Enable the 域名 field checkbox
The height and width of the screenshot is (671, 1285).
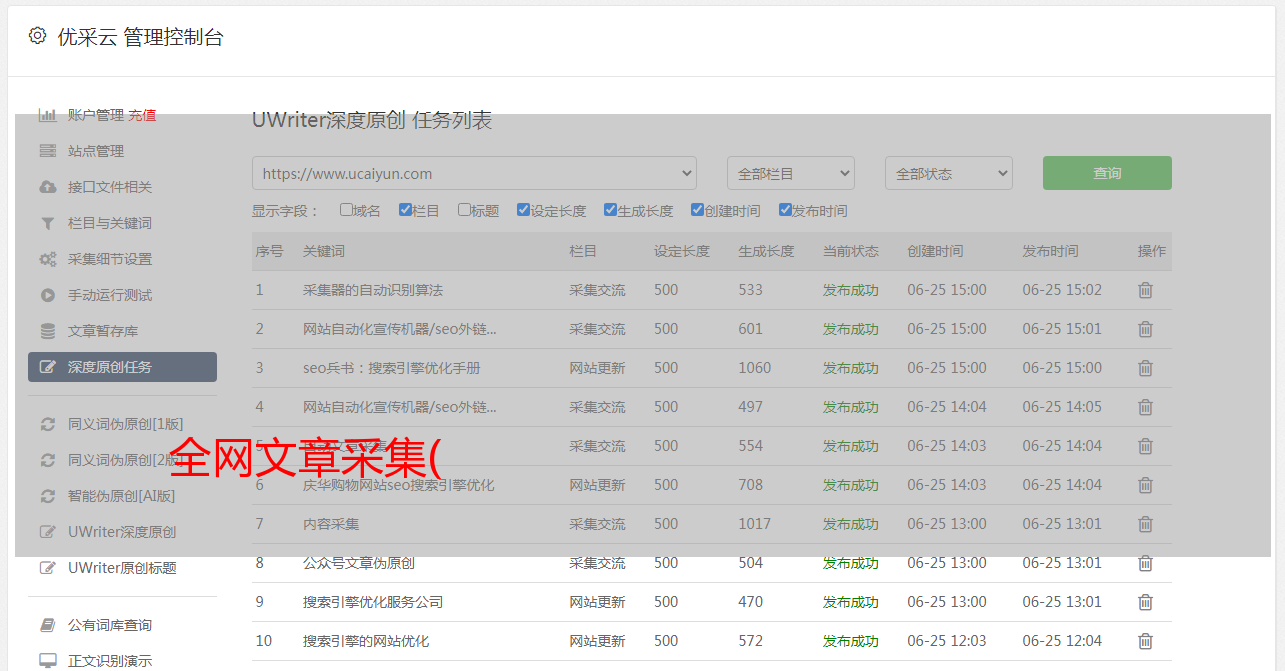pyautogui.click(x=346, y=210)
